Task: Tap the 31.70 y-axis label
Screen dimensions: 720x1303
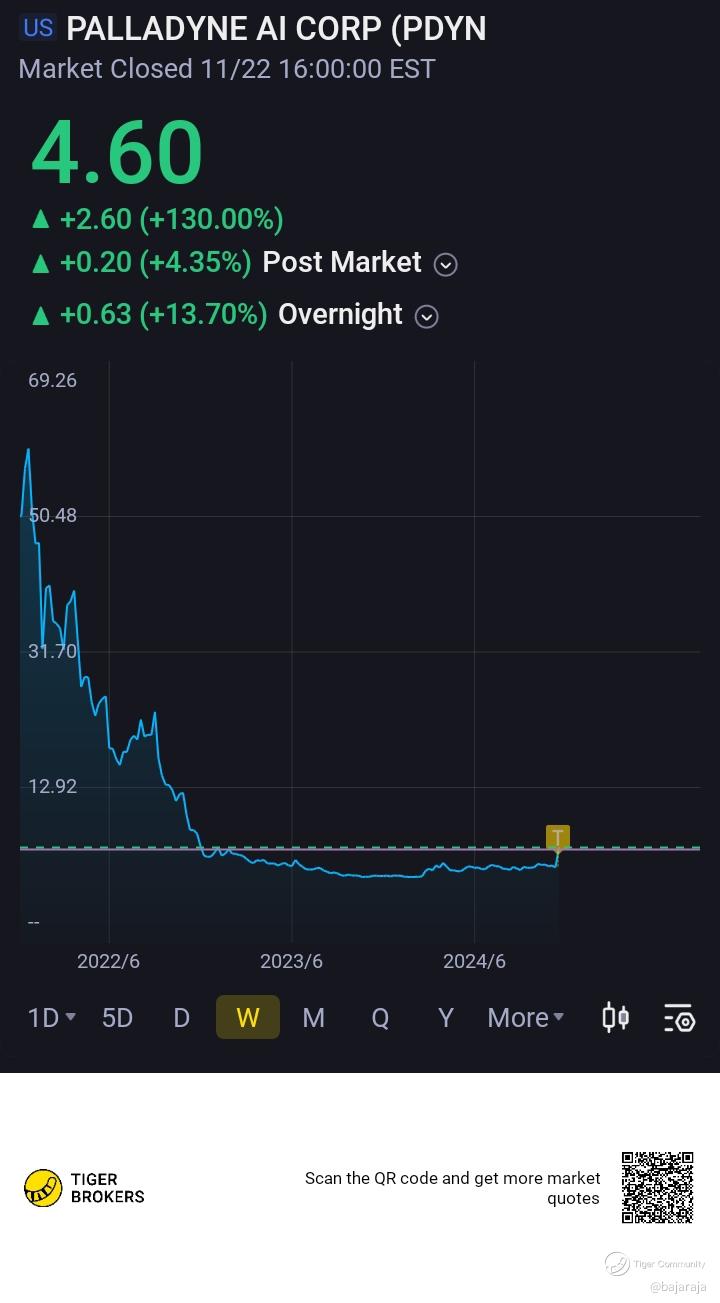Action: point(52,651)
